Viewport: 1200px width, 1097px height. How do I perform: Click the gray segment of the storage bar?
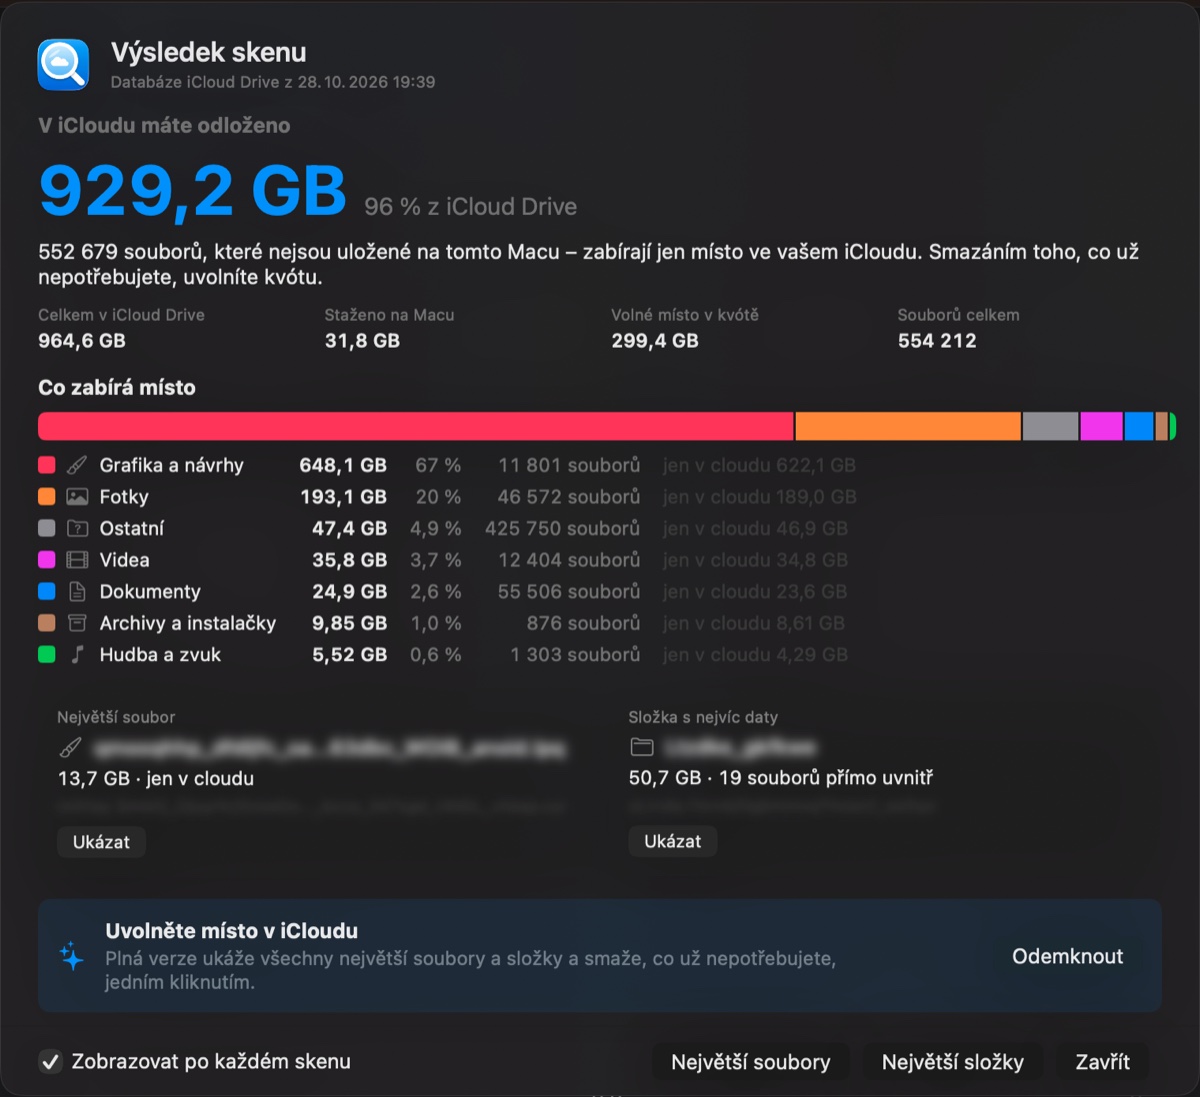[1051, 426]
